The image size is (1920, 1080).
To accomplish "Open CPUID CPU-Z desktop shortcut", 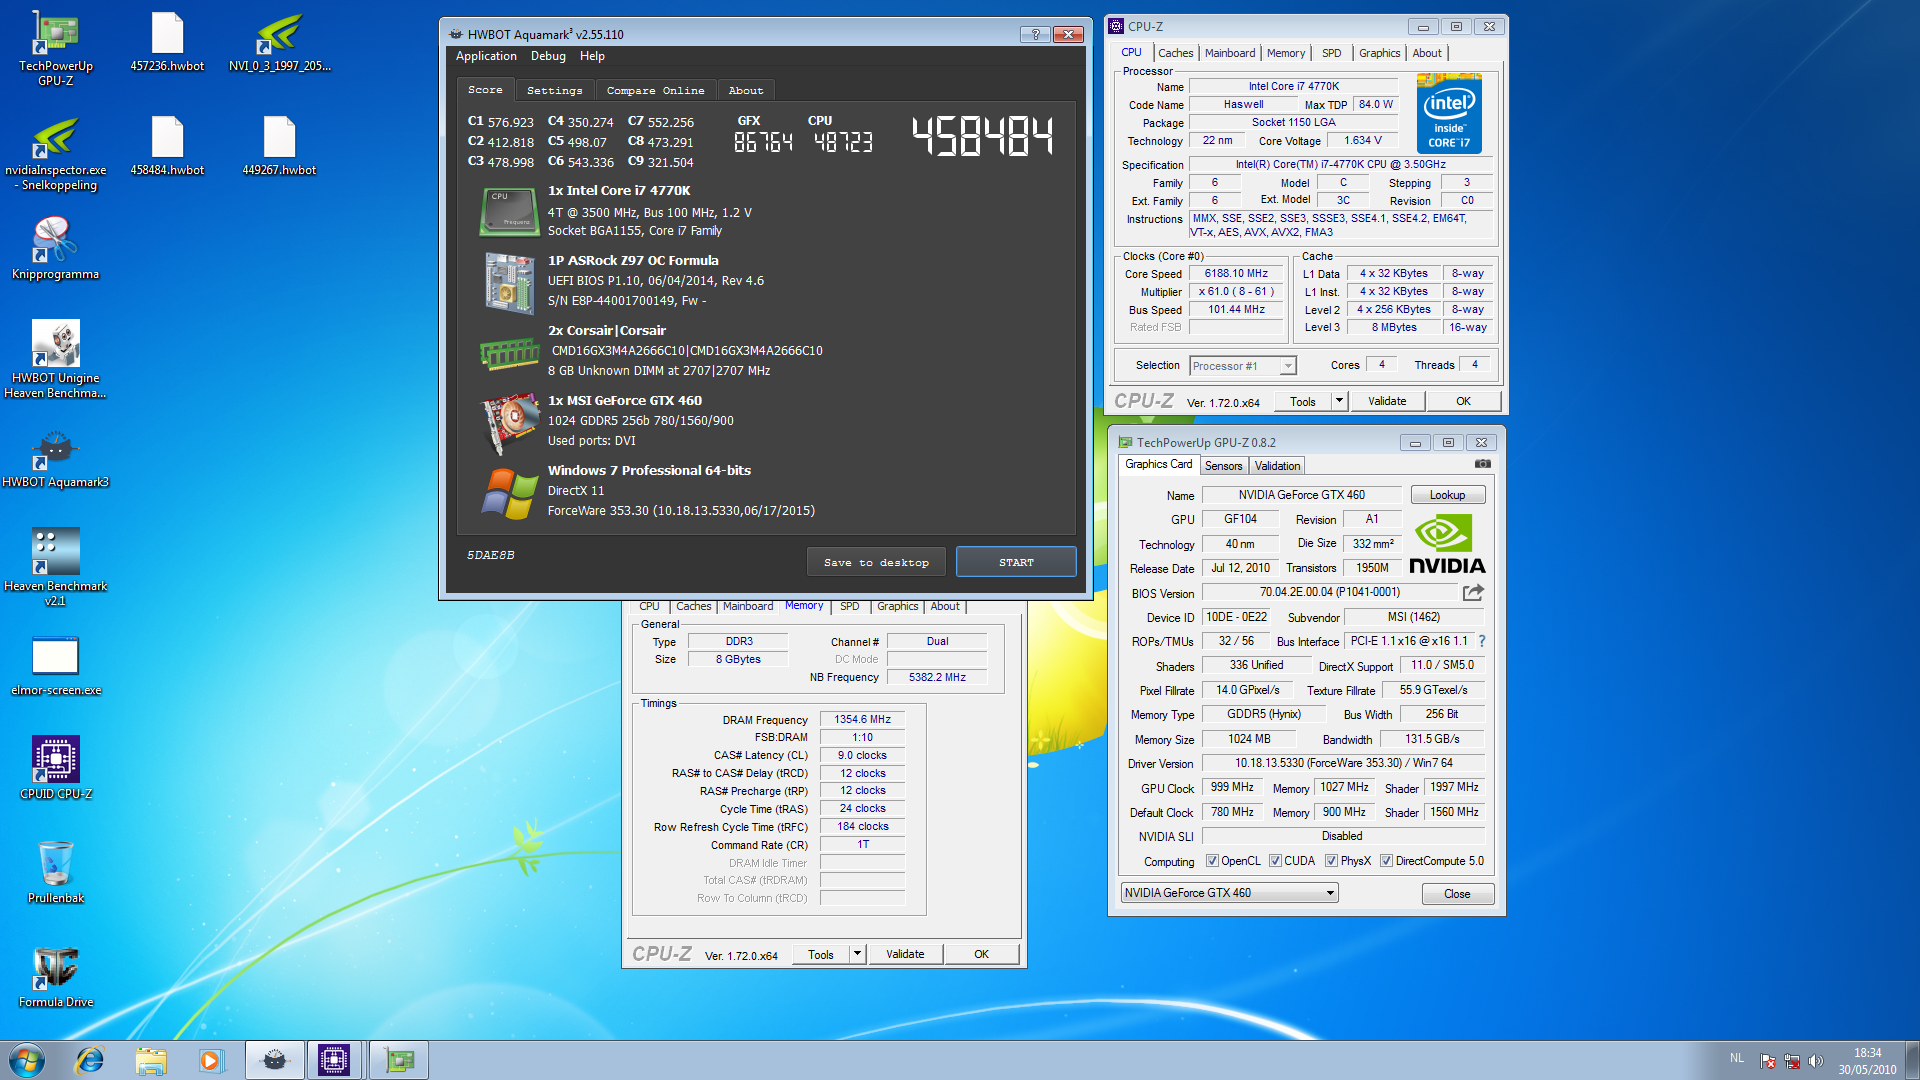I will 56,769.
